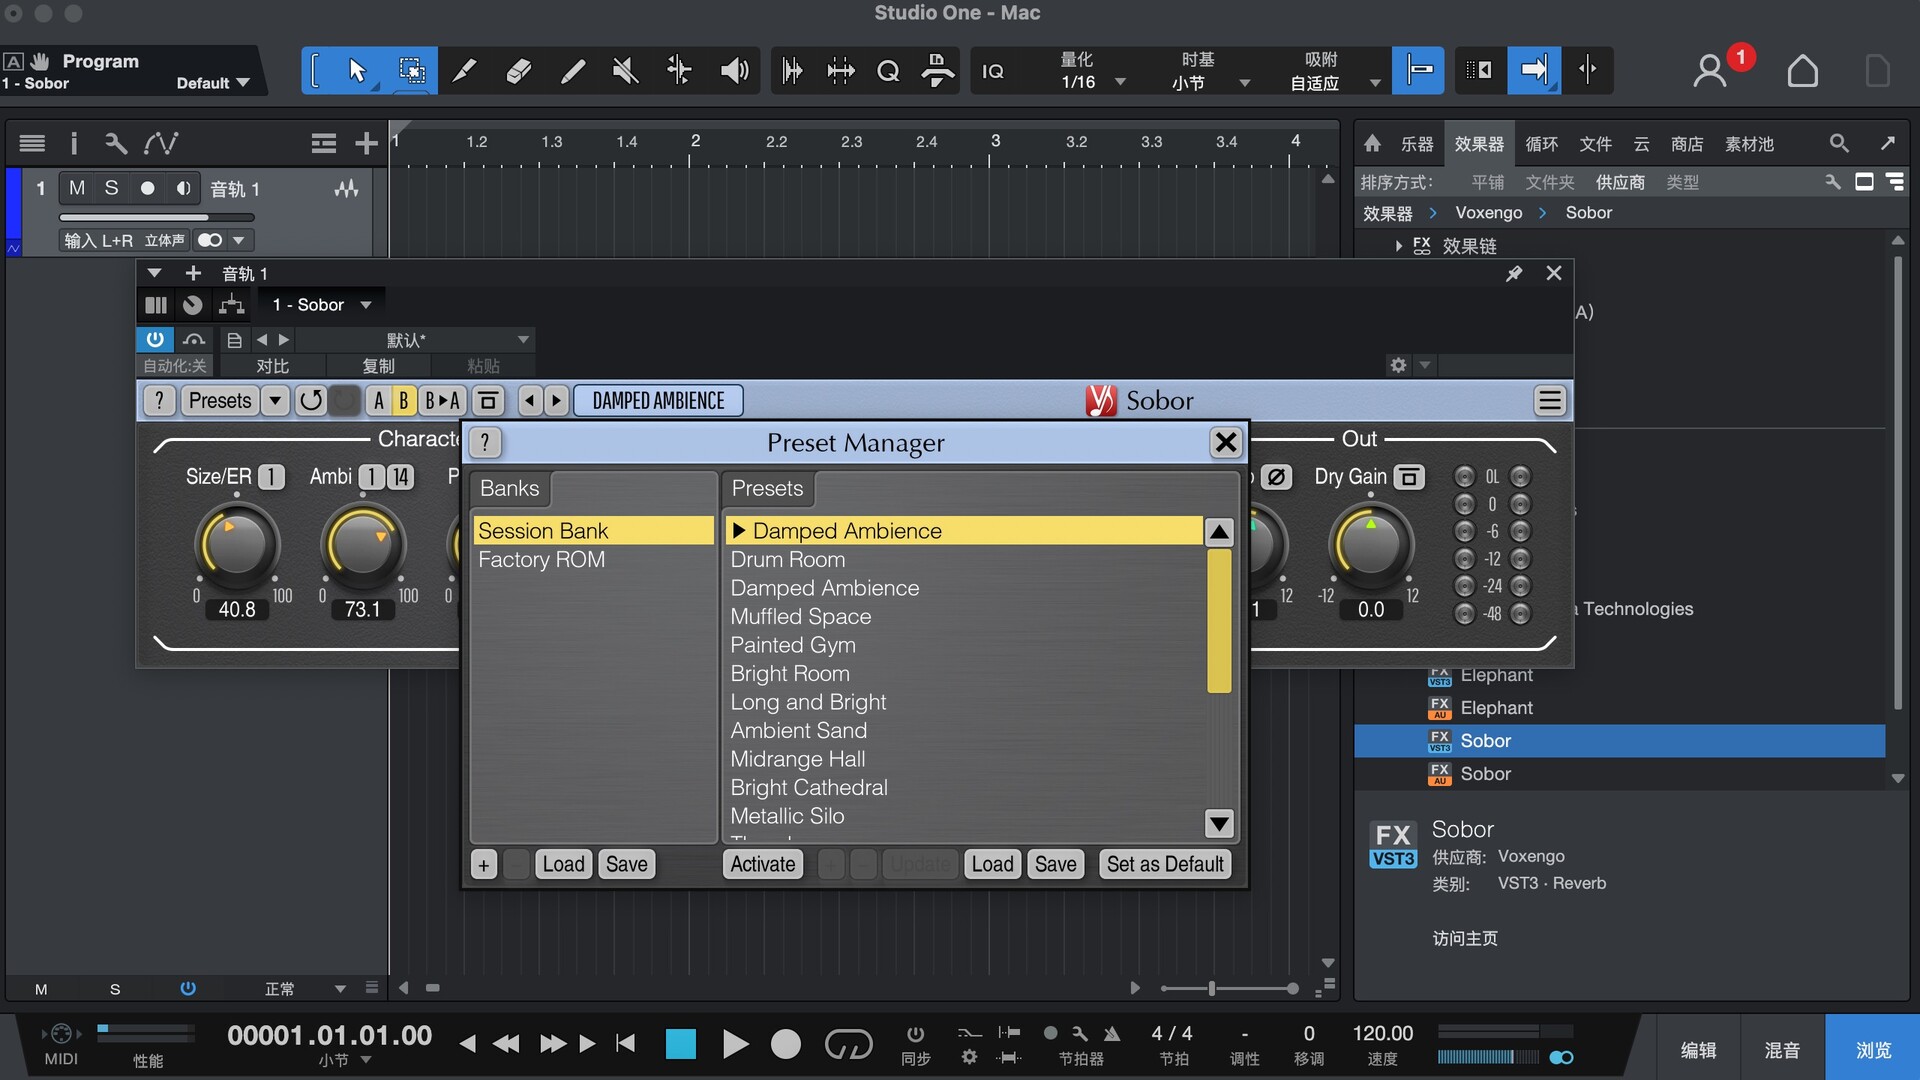1920x1080 pixels.
Task: Expand the 效果链 tree item
Action: click(x=1398, y=246)
